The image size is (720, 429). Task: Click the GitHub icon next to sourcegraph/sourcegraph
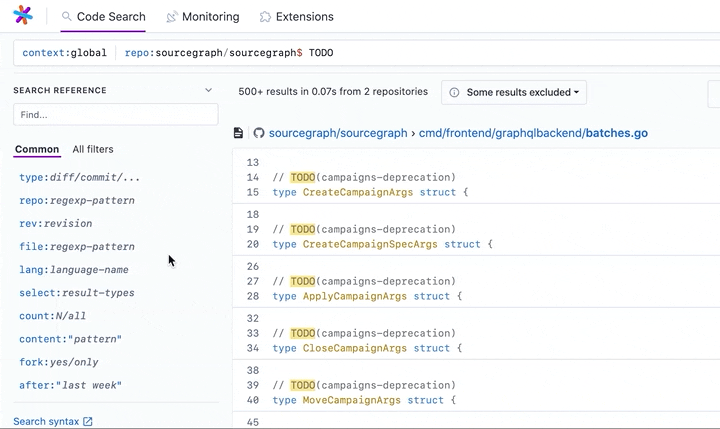click(259, 133)
